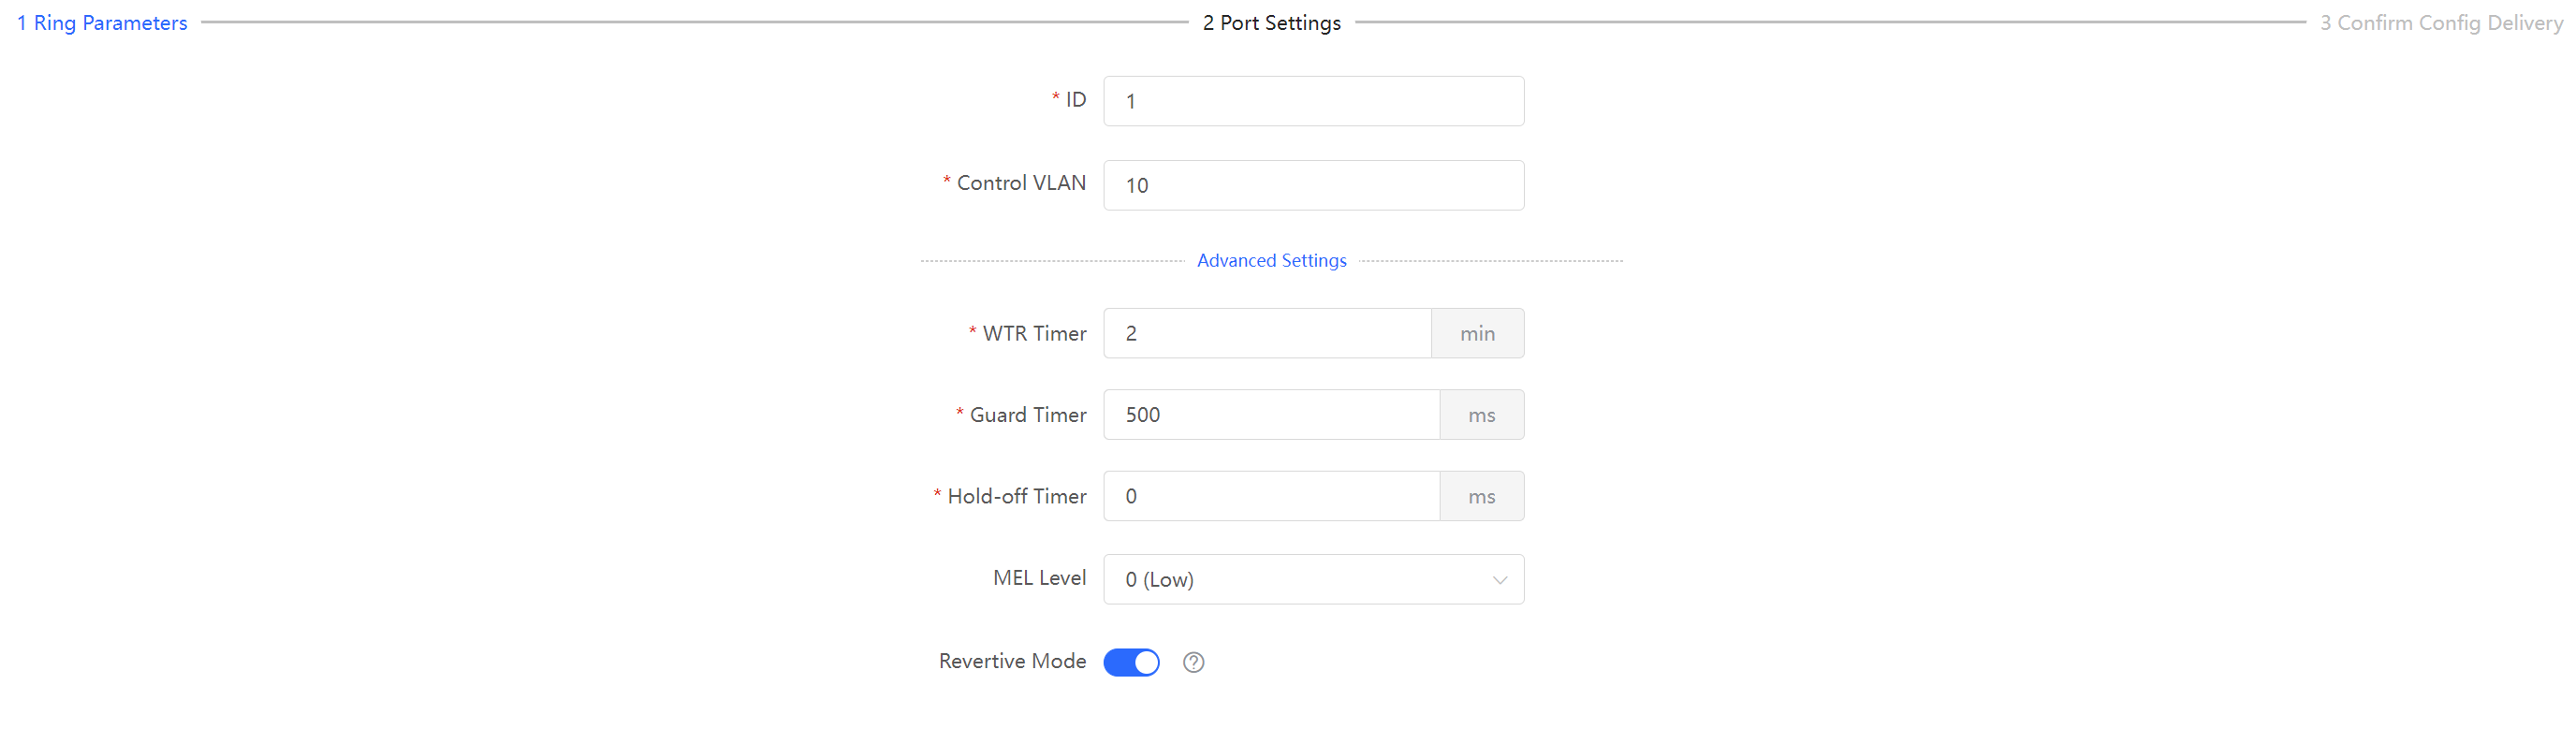
Task: Click the Control VLAN field containing 10
Action: pyautogui.click(x=1313, y=185)
